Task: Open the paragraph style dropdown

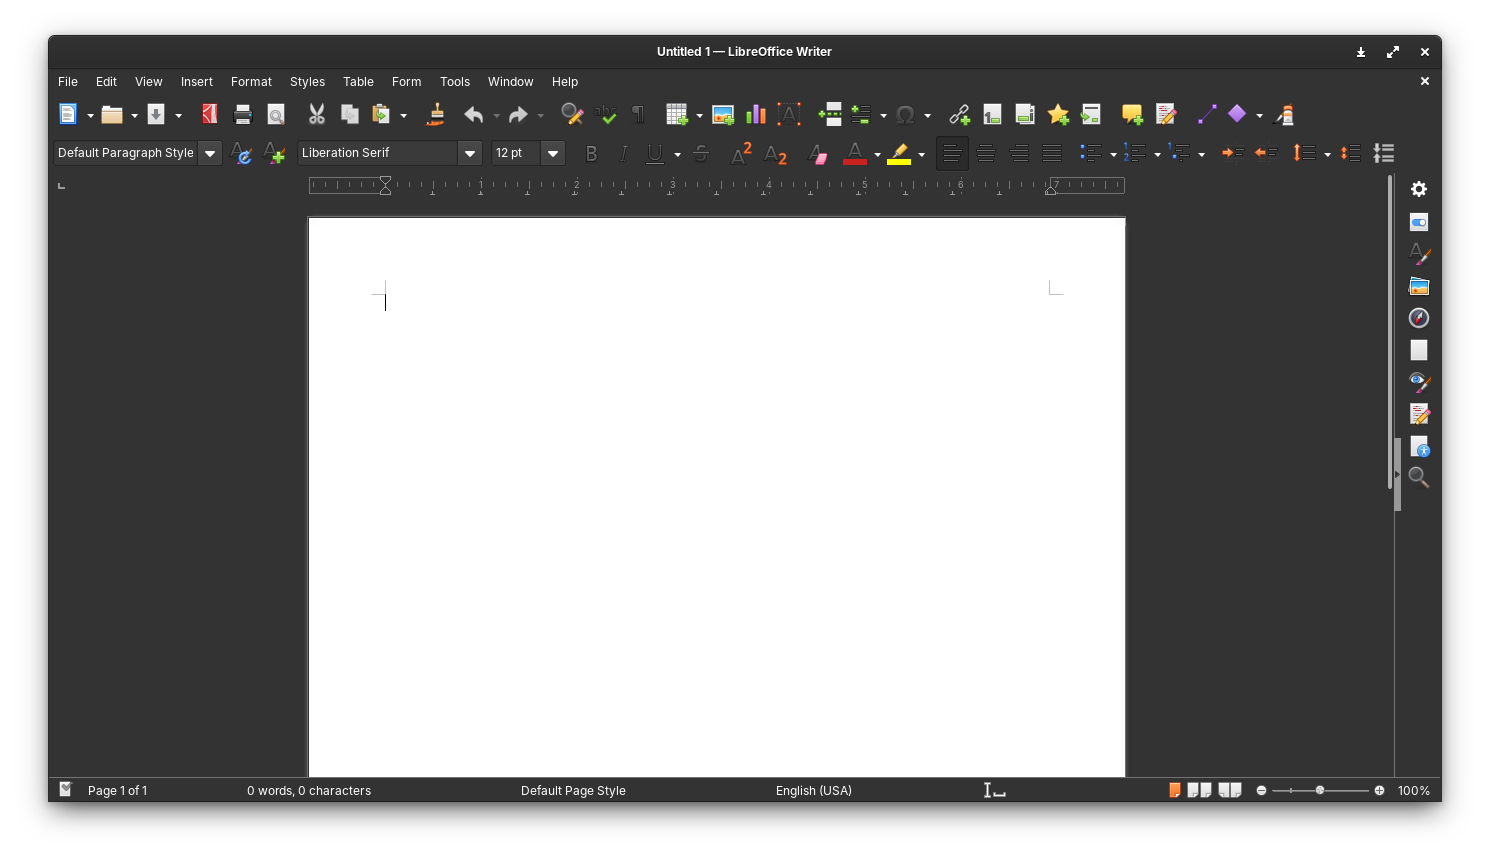Action: point(210,153)
